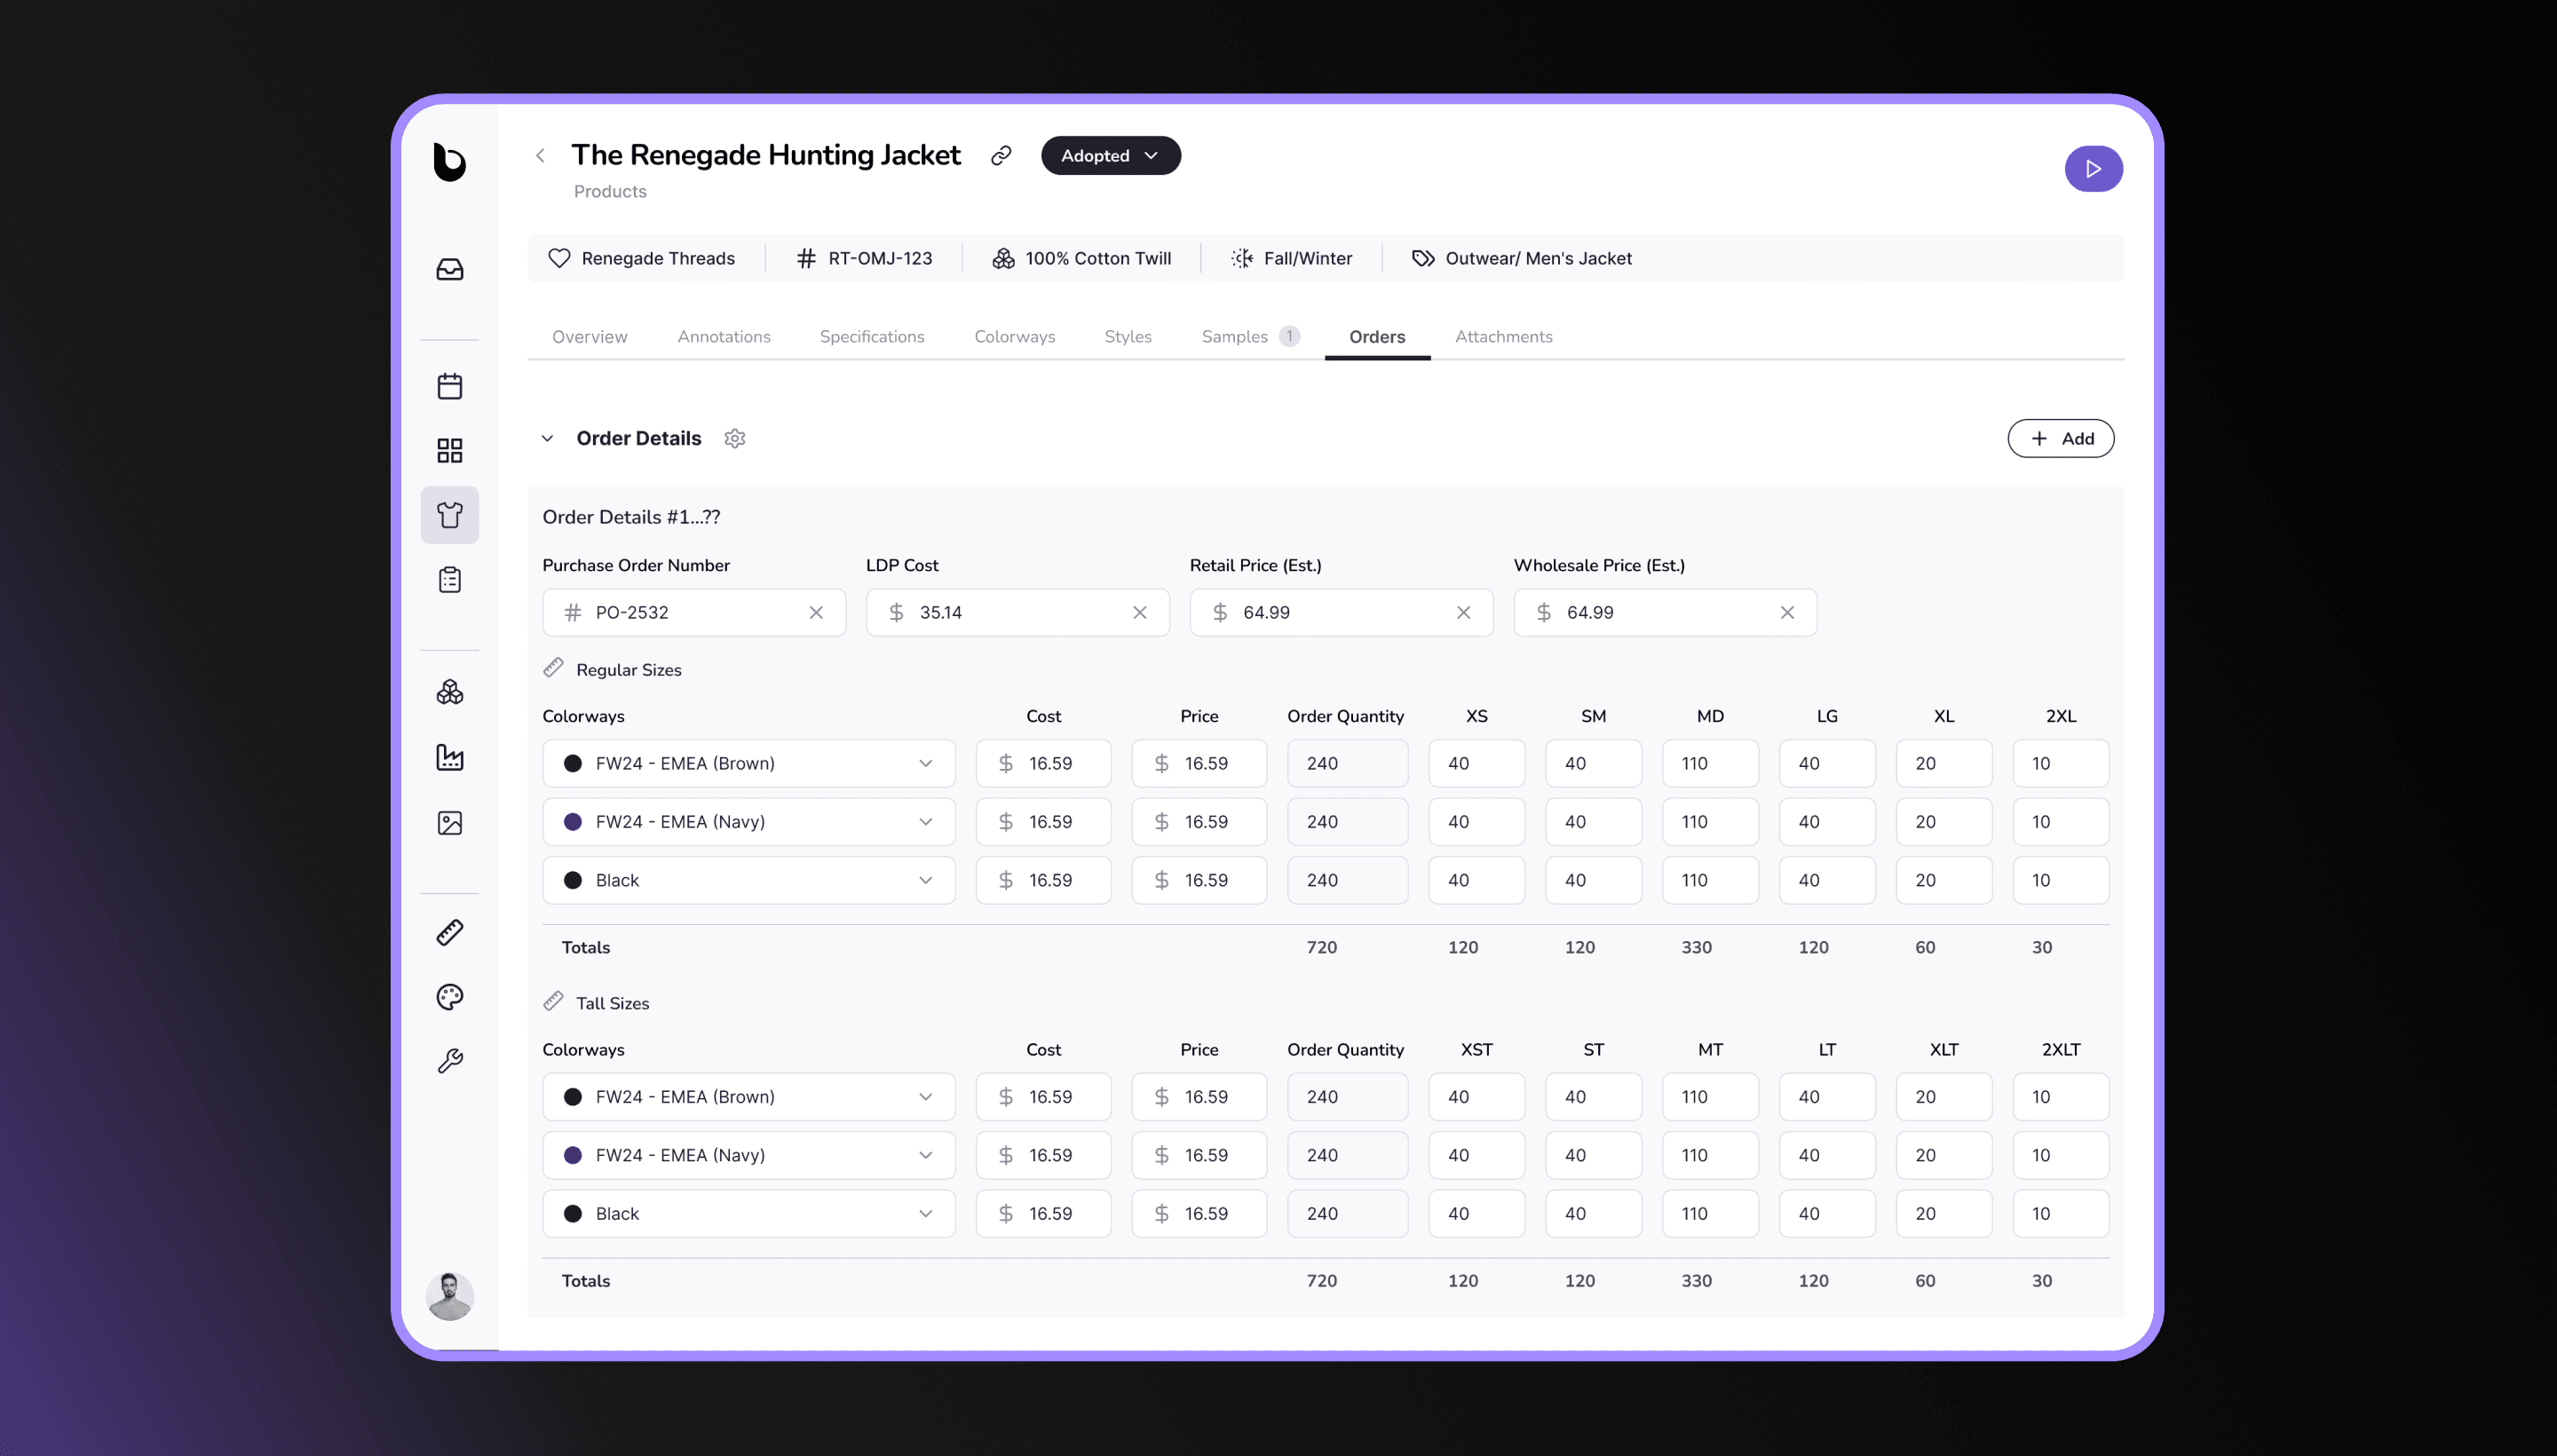The height and width of the screenshot is (1456, 2557).
Task: Switch to the Colorways tab
Action: (1014, 337)
